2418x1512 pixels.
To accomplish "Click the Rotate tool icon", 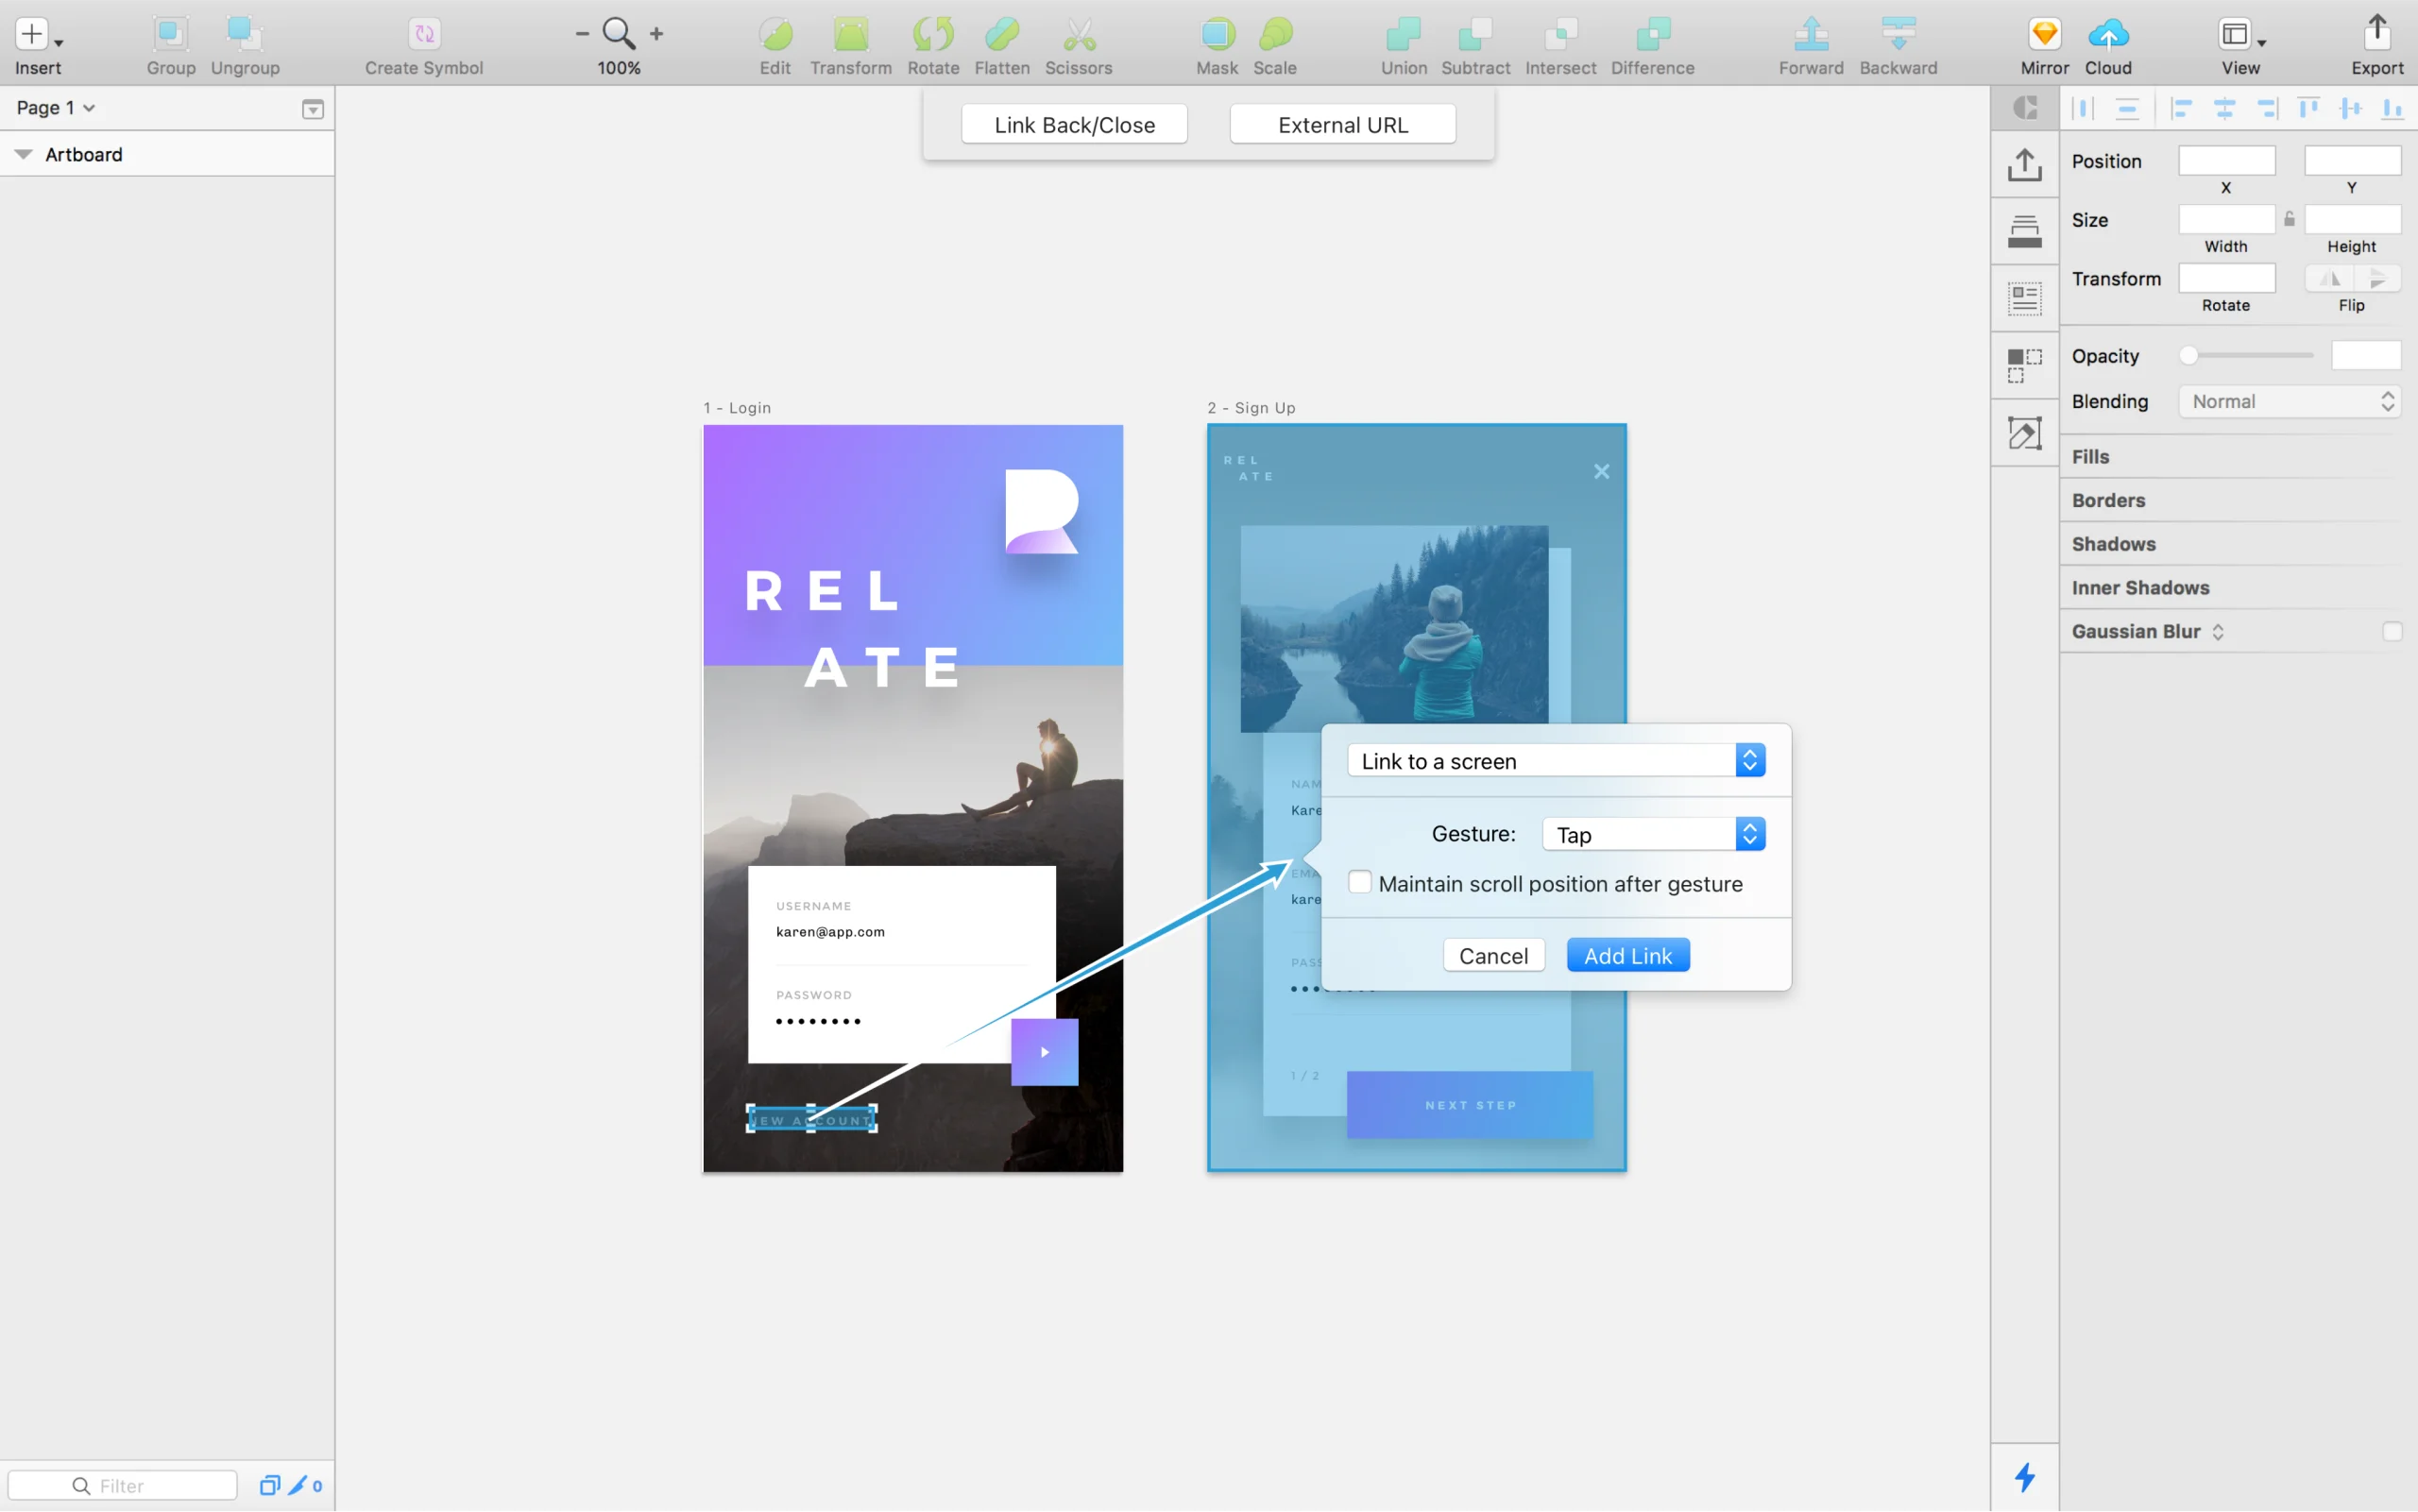I will 932,35.
